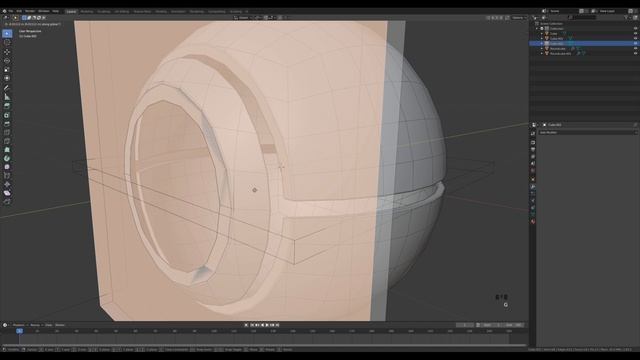Open the outliner filter dropdown
The width and height of the screenshot is (640, 360).
click(627, 18)
